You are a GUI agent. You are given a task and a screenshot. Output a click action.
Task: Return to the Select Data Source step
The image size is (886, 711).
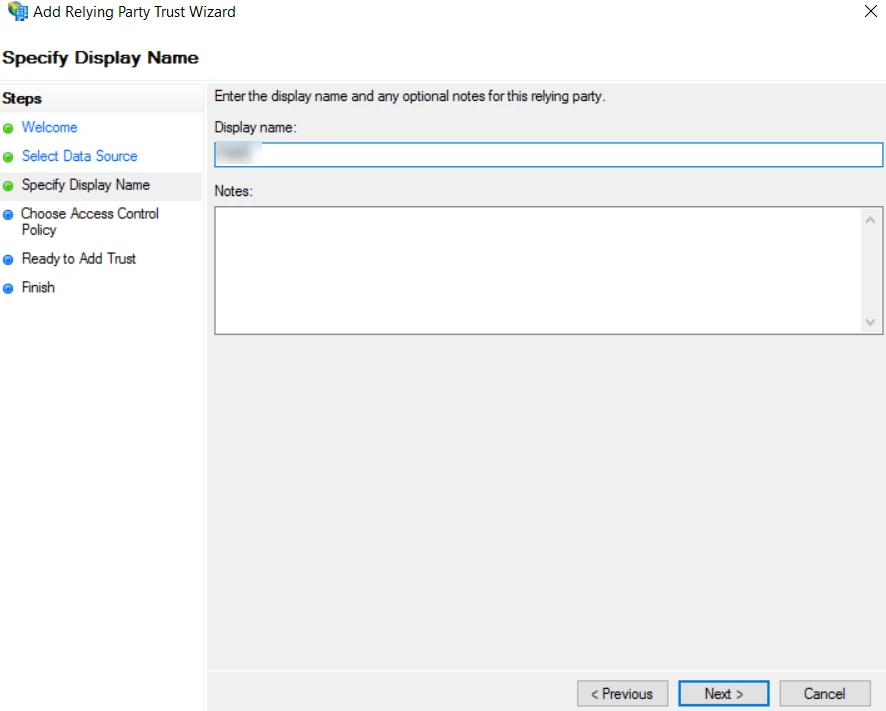point(79,157)
